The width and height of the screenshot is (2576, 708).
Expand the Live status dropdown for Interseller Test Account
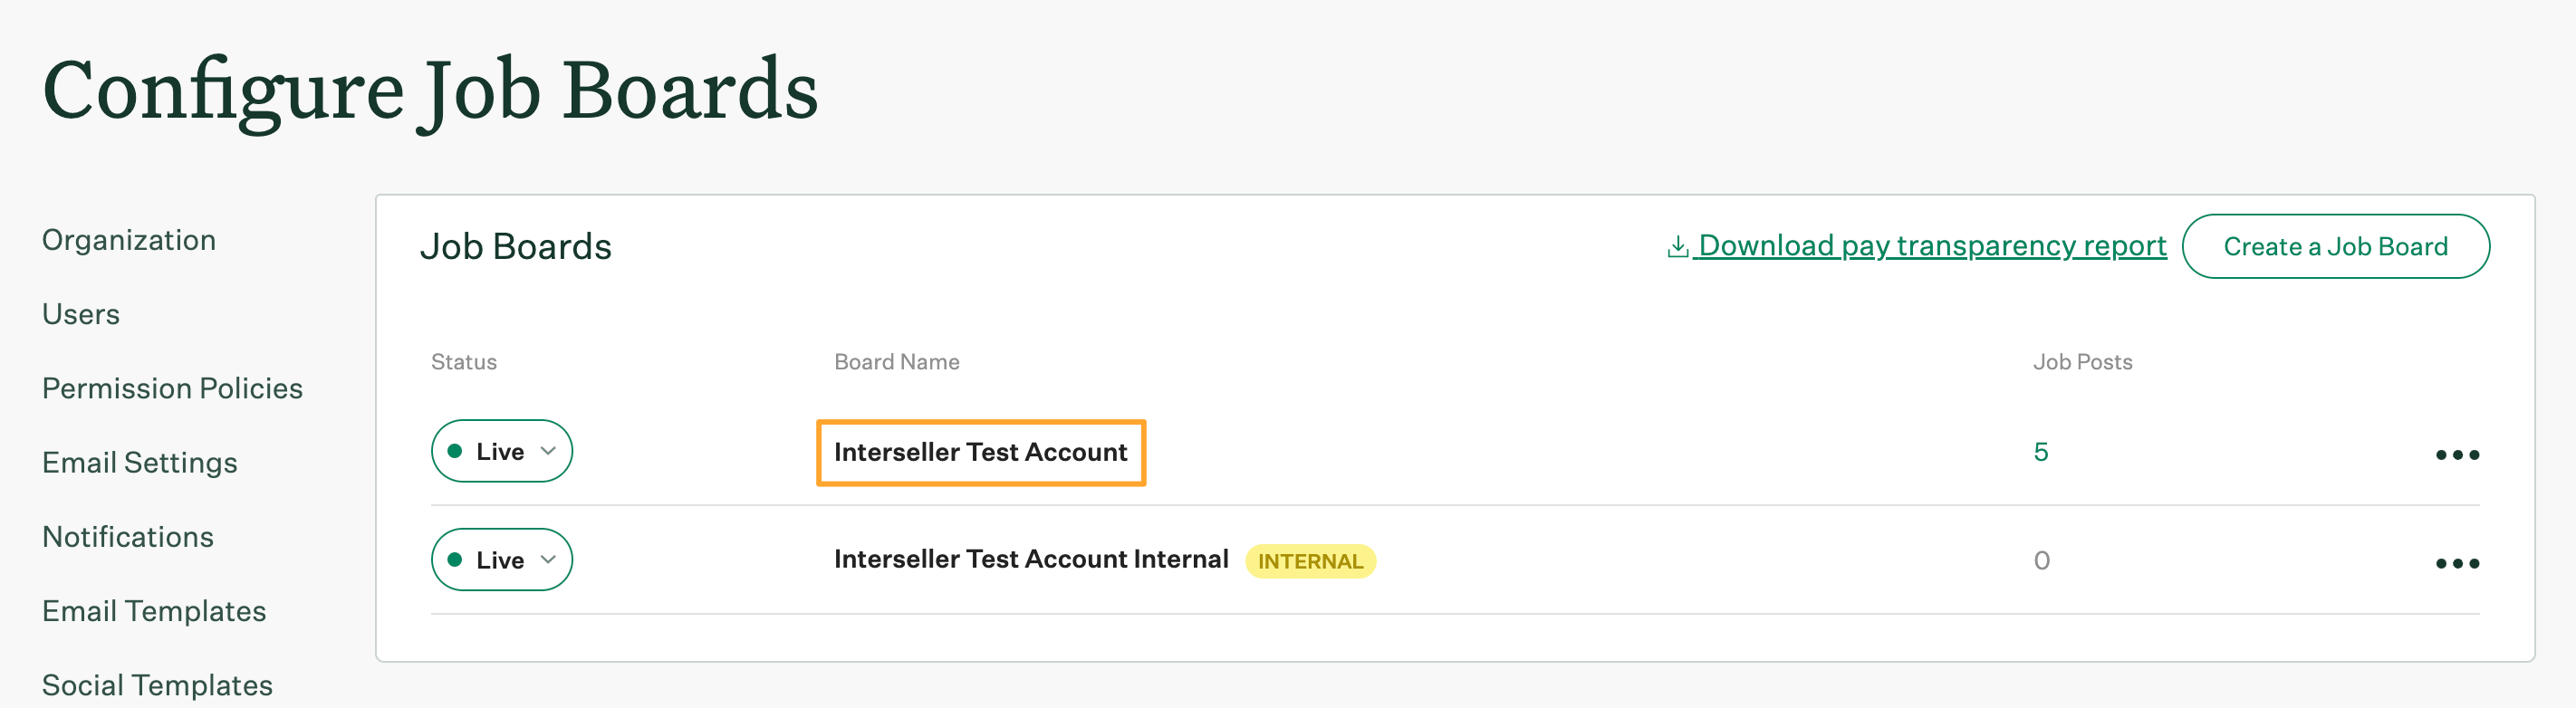502,451
